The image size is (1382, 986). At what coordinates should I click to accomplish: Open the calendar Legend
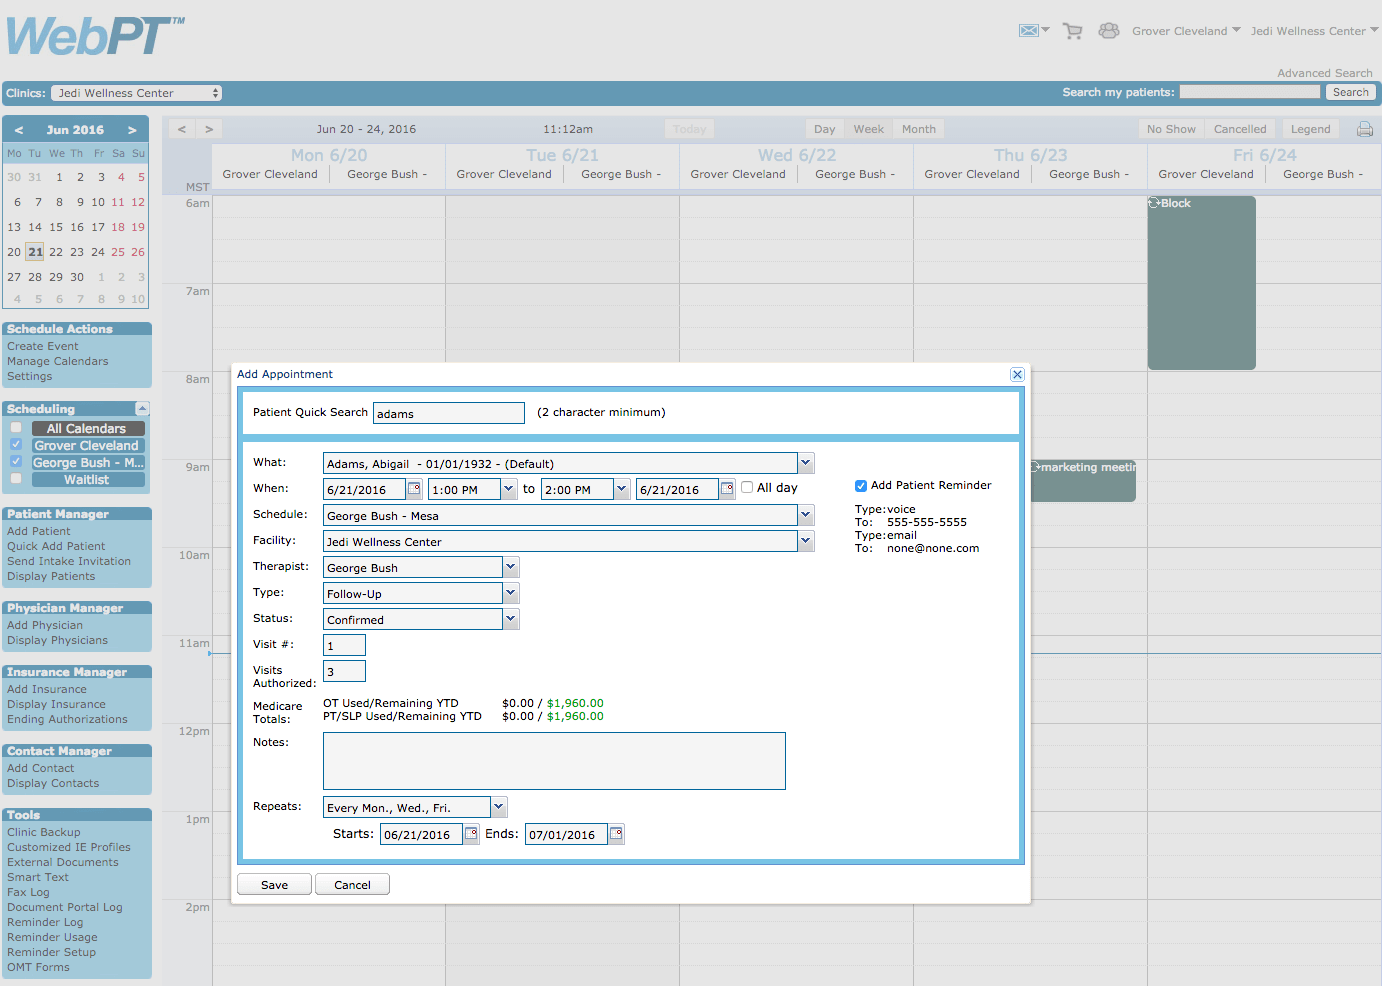pos(1310,129)
